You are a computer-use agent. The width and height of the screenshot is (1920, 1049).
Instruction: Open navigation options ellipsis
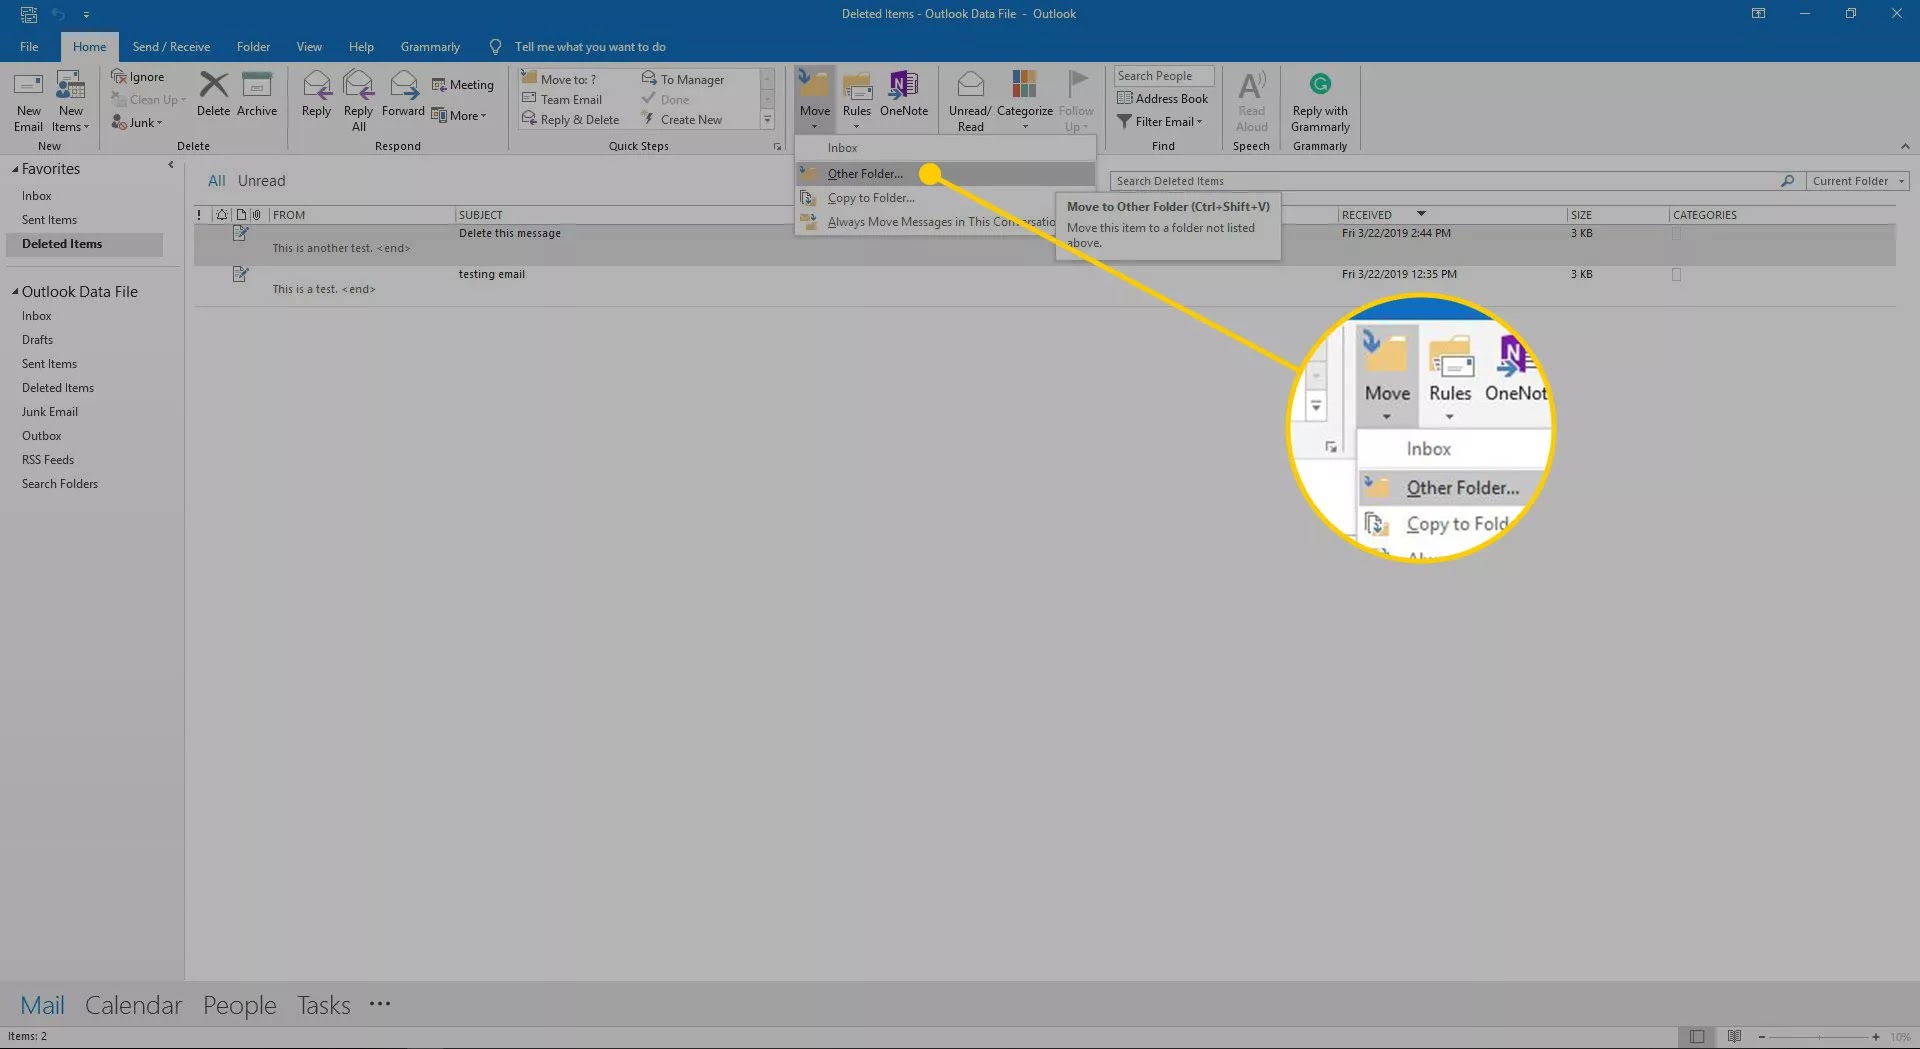point(380,1004)
